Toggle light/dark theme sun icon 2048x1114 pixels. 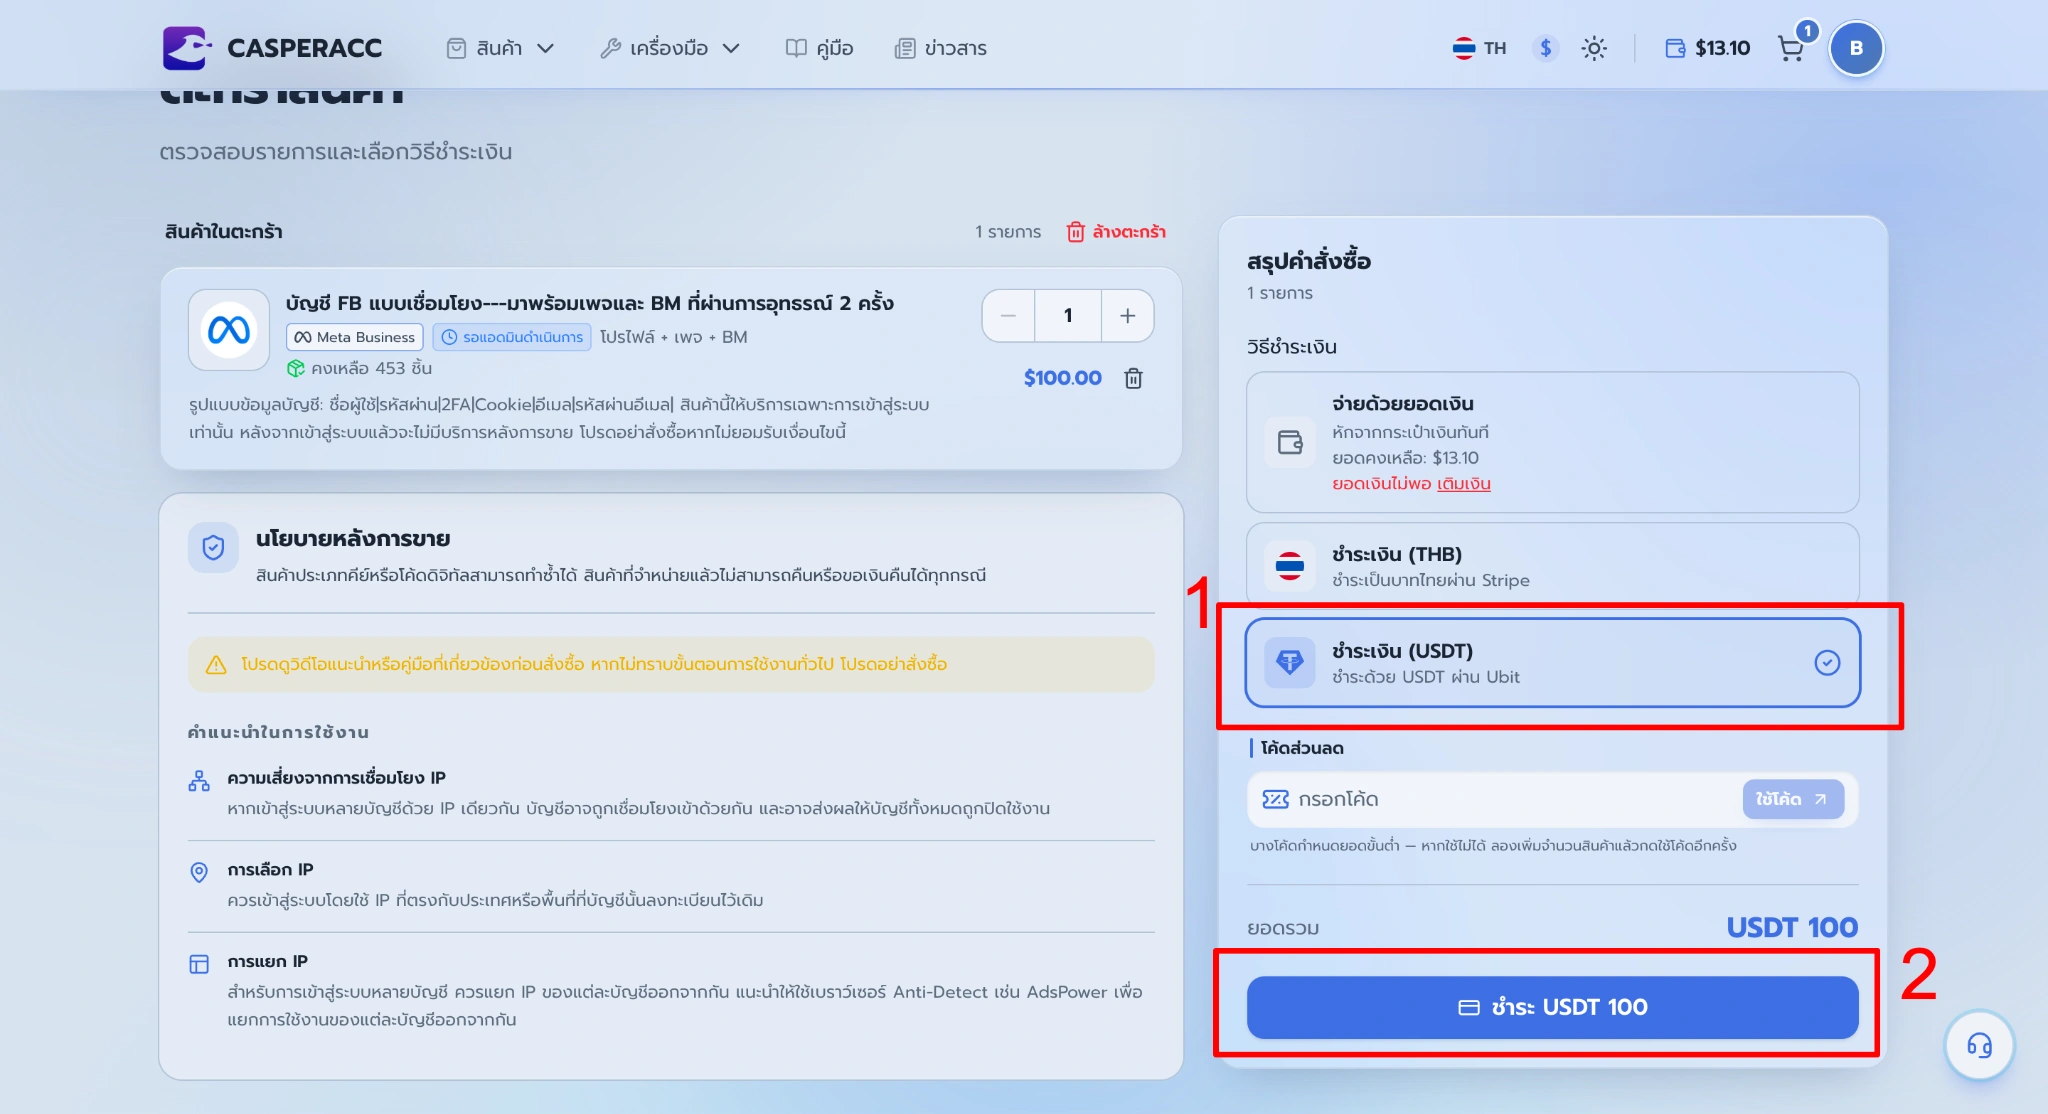coord(1594,48)
